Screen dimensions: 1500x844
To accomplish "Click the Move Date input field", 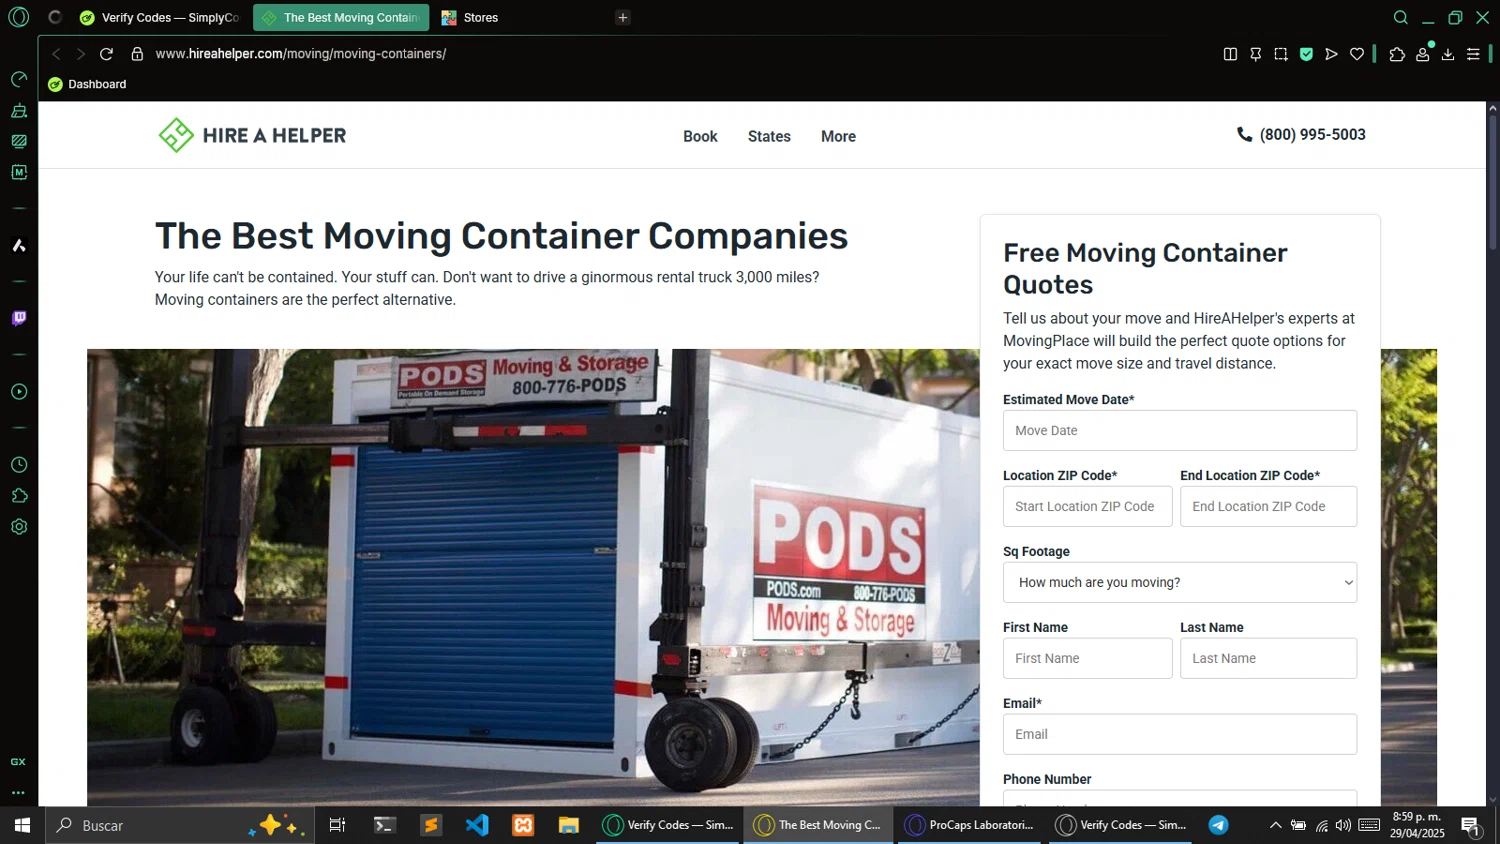I will [x=1180, y=430].
